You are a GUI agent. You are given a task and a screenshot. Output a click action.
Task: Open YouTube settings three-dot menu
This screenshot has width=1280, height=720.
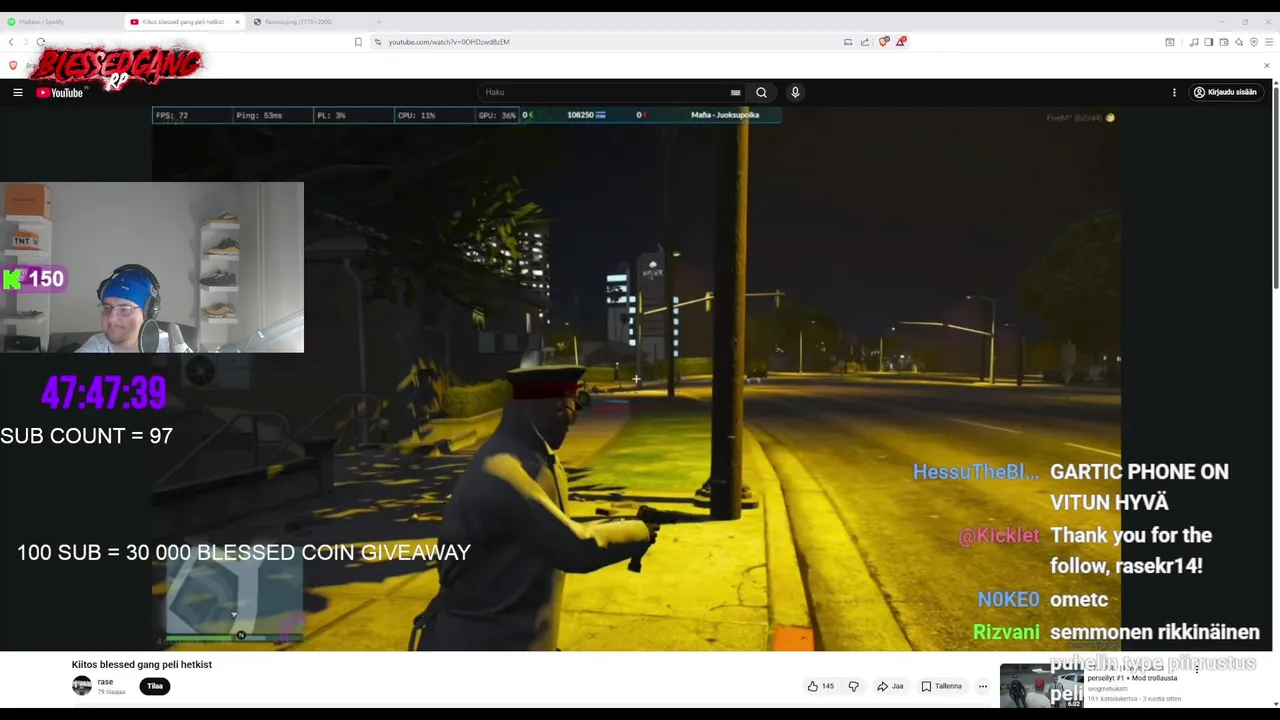[1174, 92]
